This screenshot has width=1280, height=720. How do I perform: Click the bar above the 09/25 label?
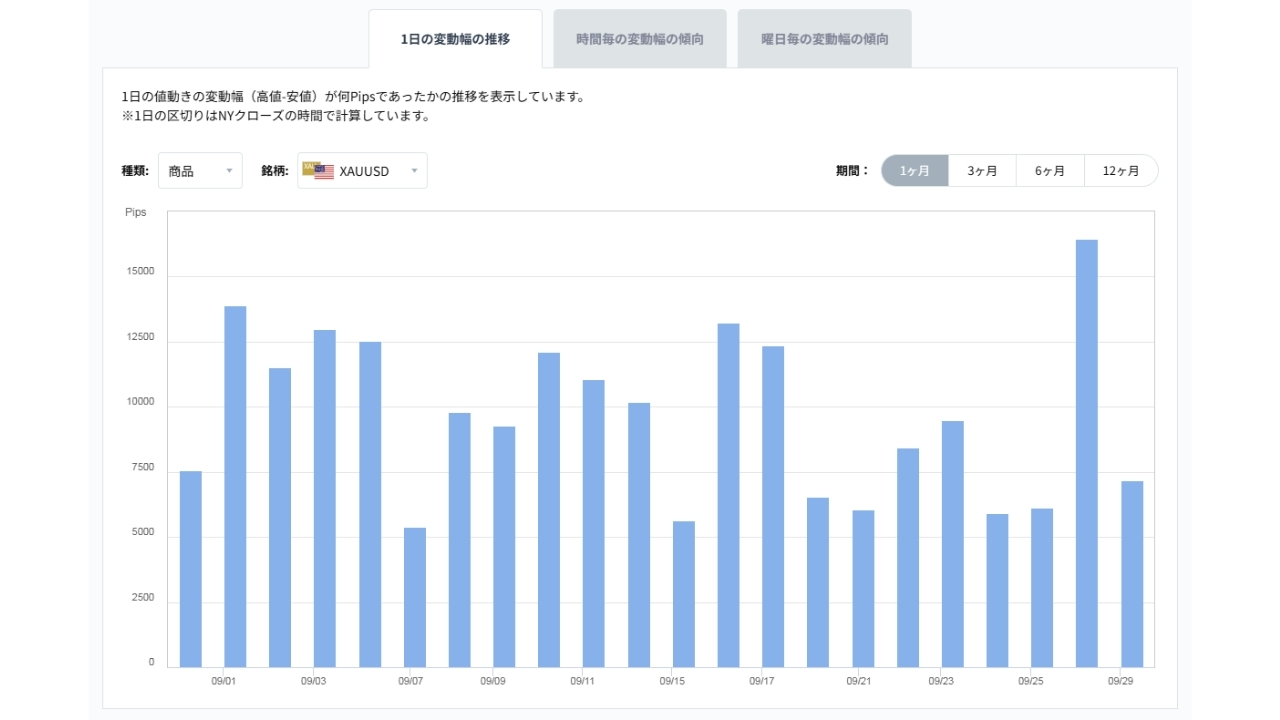tap(1042, 588)
